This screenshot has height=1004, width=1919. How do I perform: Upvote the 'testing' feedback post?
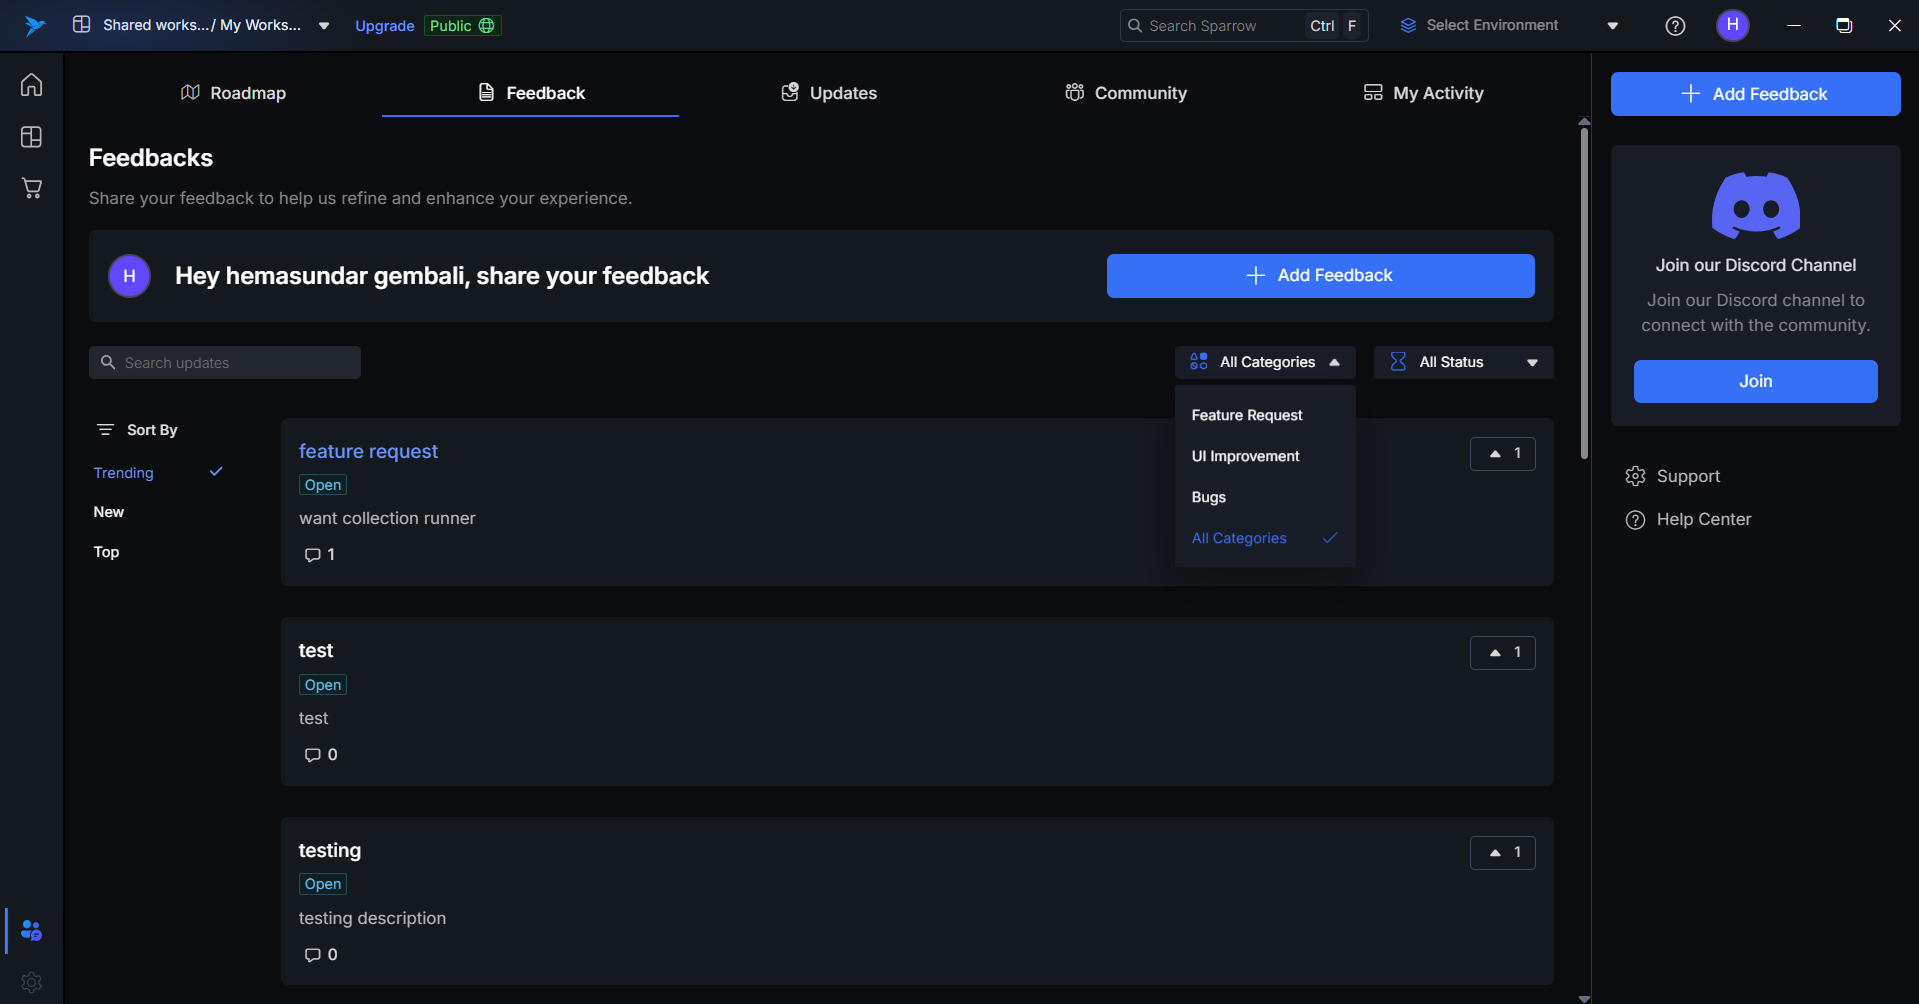coord(1502,853)
